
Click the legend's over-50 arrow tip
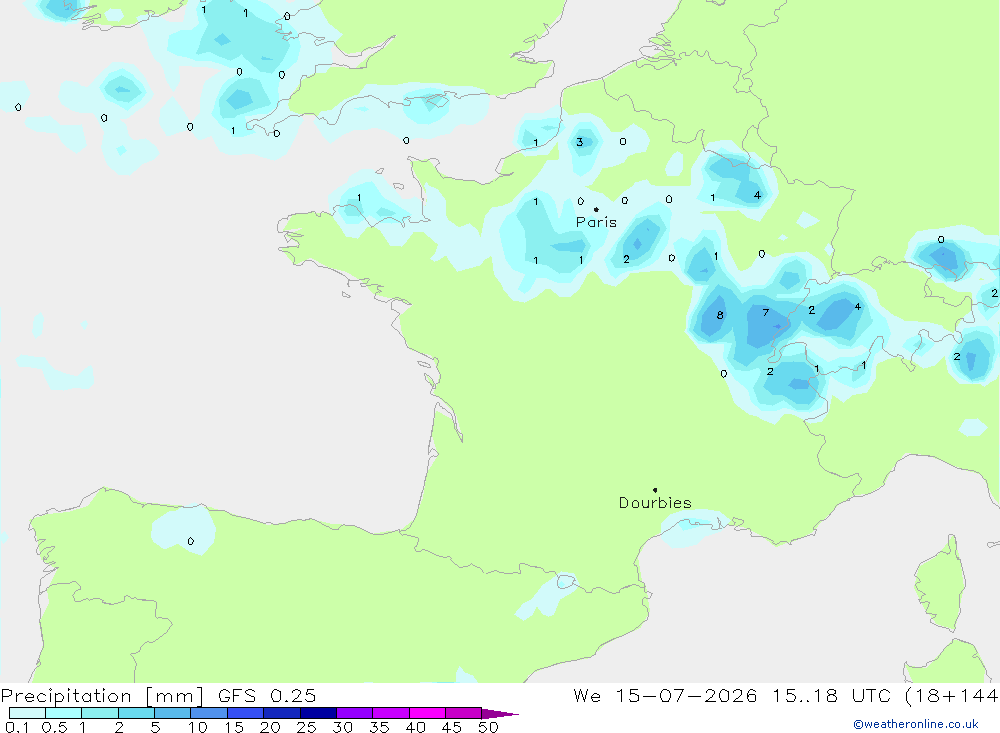(x=501, y=714)
